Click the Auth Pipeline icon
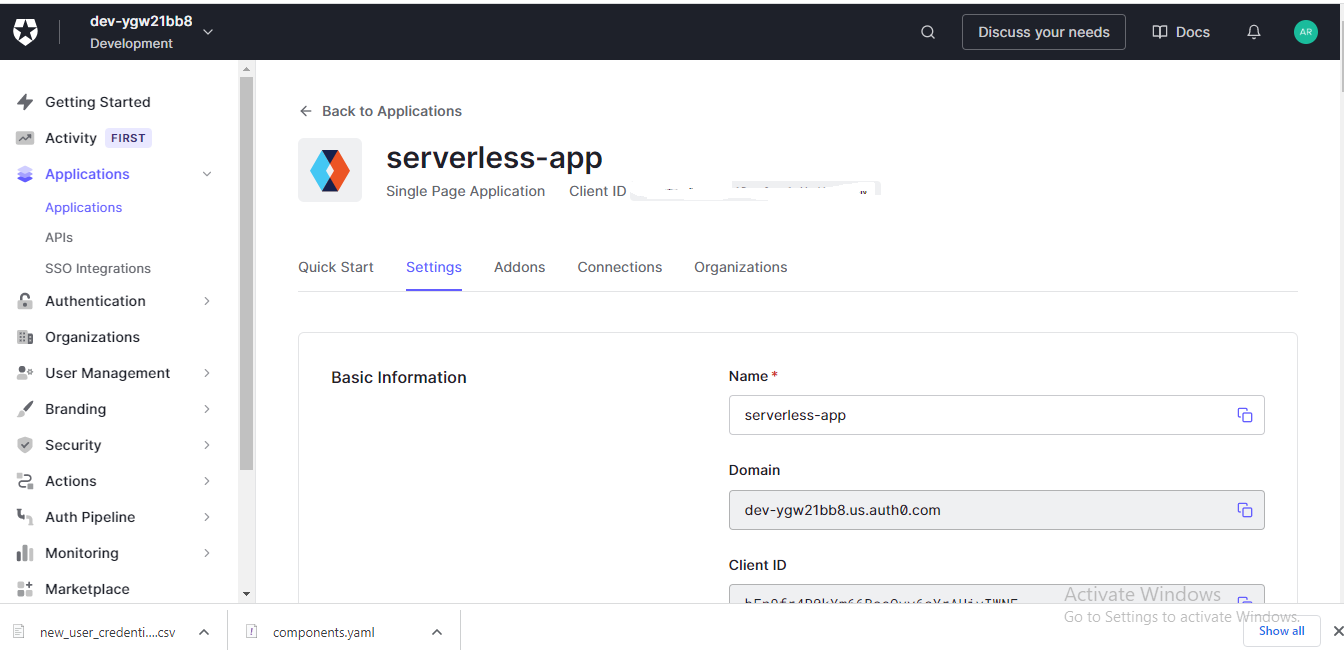The image size is (1344, 650). click(x=25, y=517)
